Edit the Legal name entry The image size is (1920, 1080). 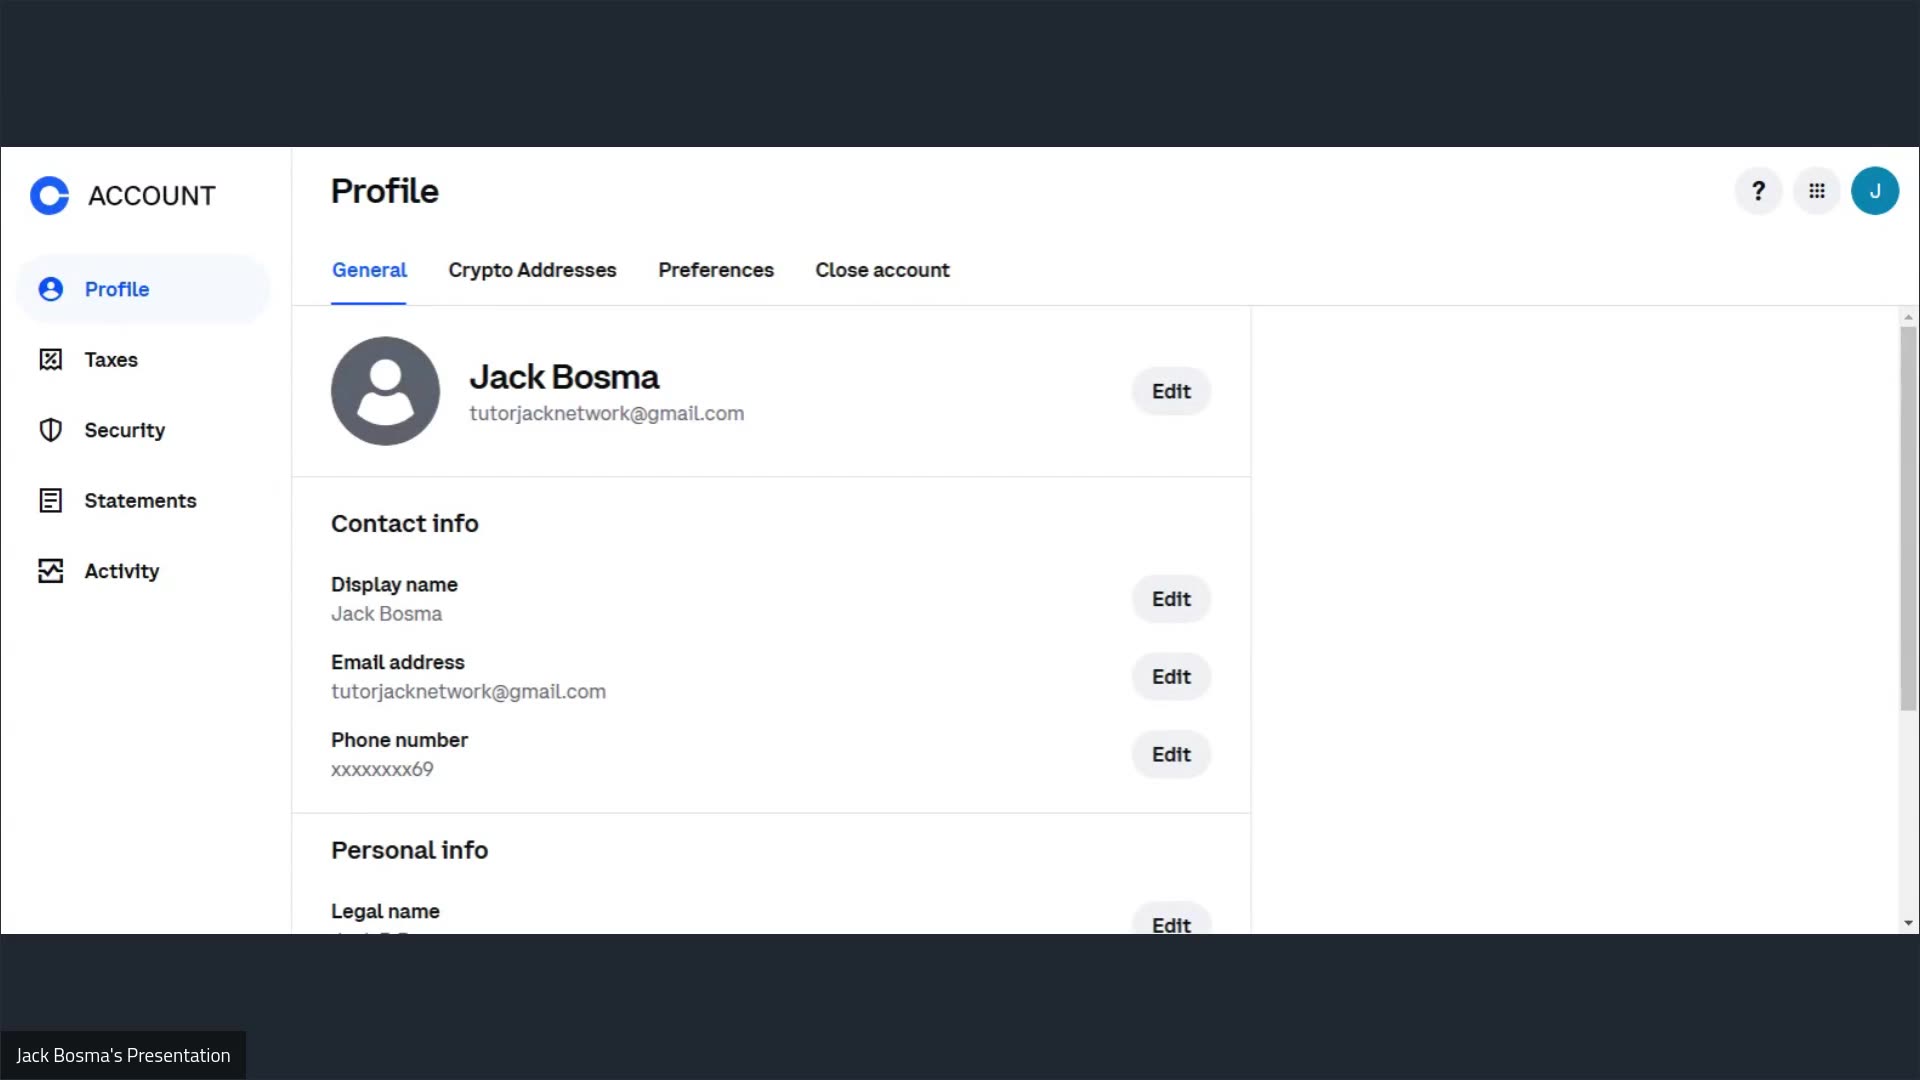click(x=1171, y=925)
